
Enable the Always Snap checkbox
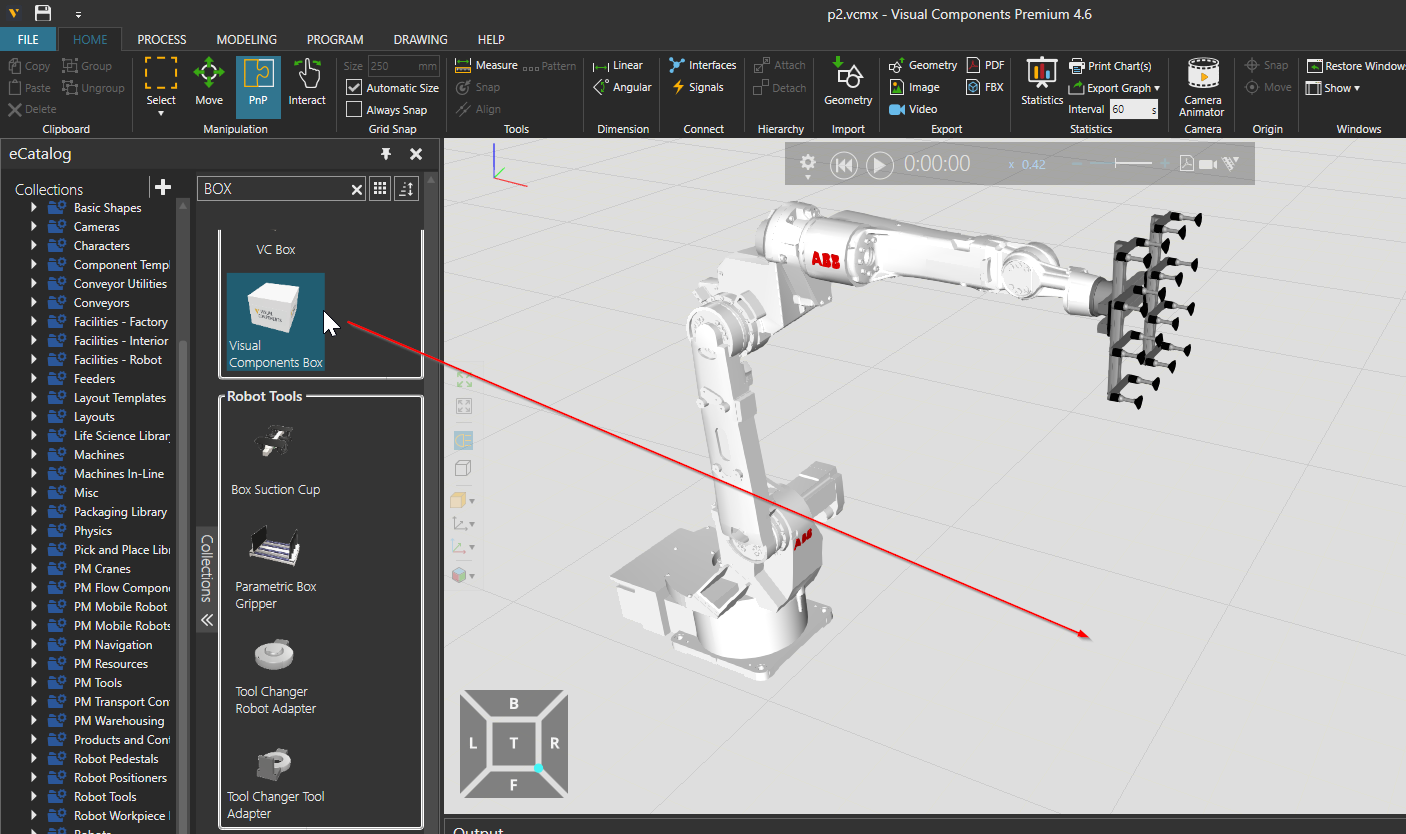354,110
